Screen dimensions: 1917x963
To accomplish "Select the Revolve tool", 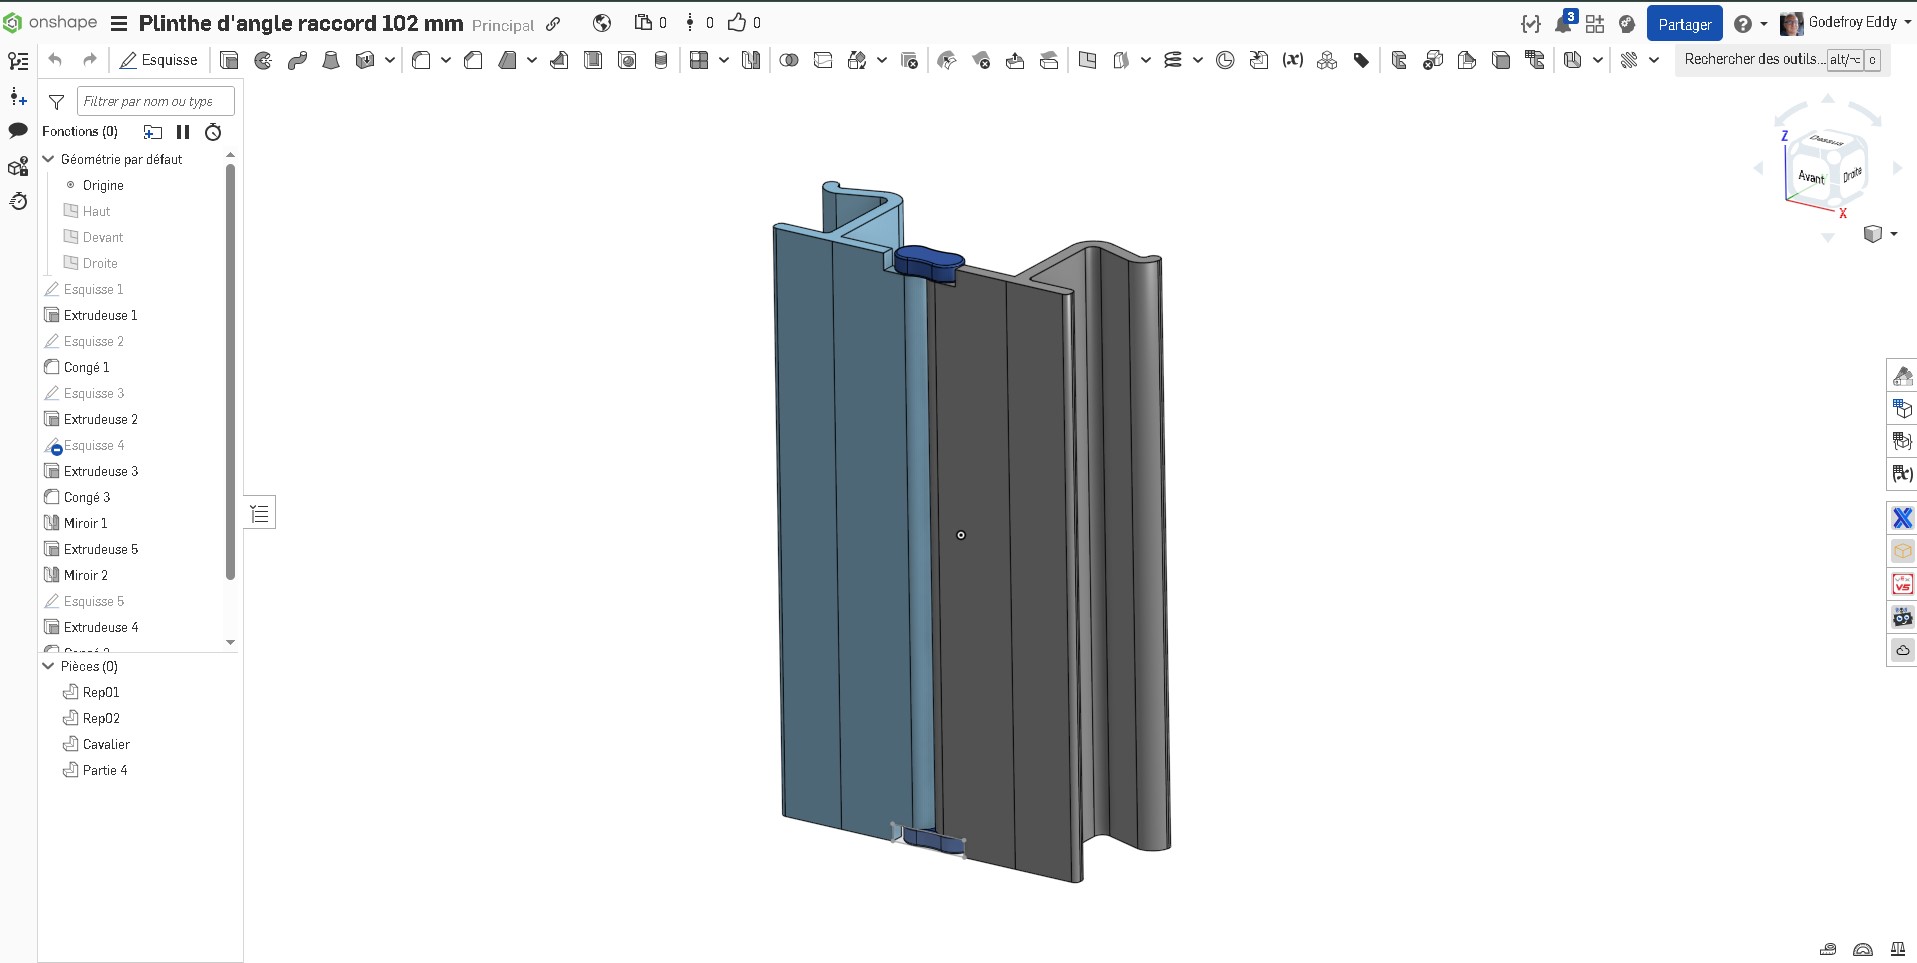I will tap(263, 60).
